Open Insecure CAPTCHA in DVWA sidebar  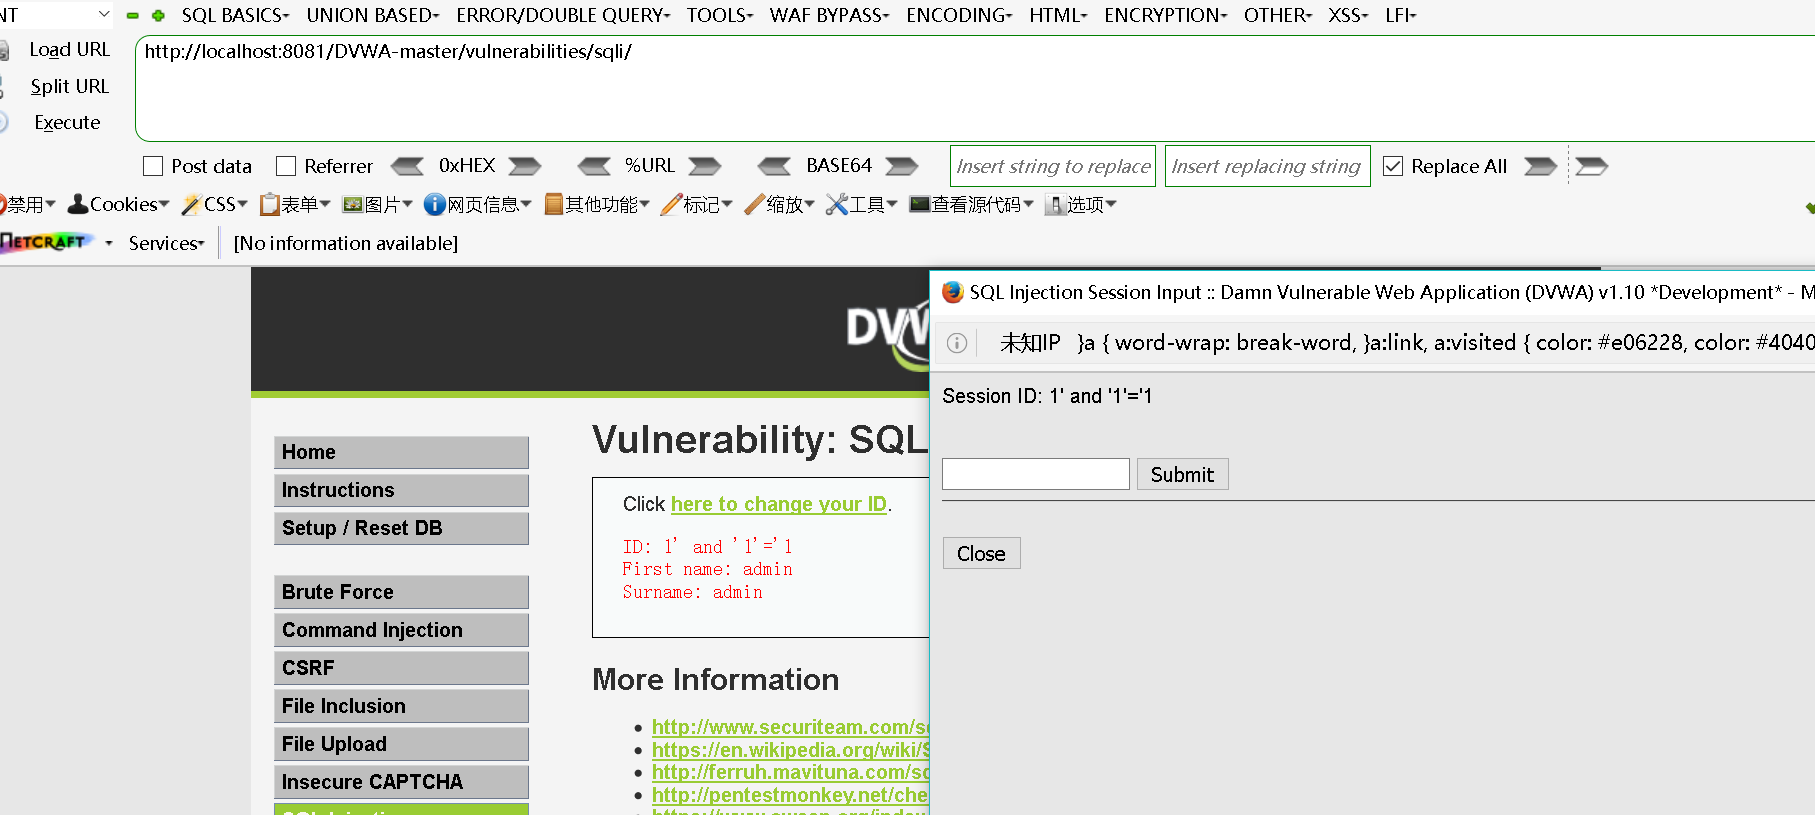[401, 782]
